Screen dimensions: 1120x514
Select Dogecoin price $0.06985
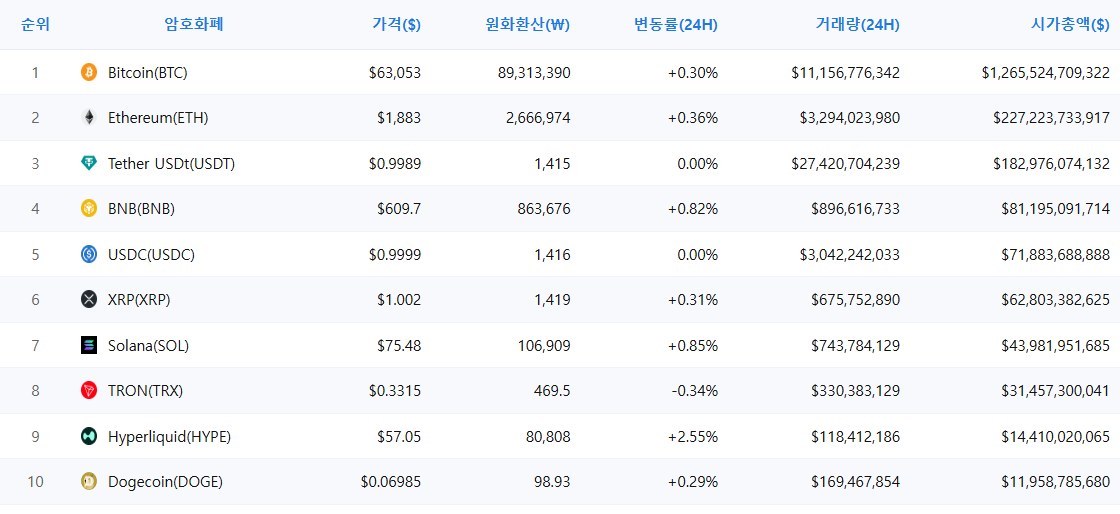[391, 482]
